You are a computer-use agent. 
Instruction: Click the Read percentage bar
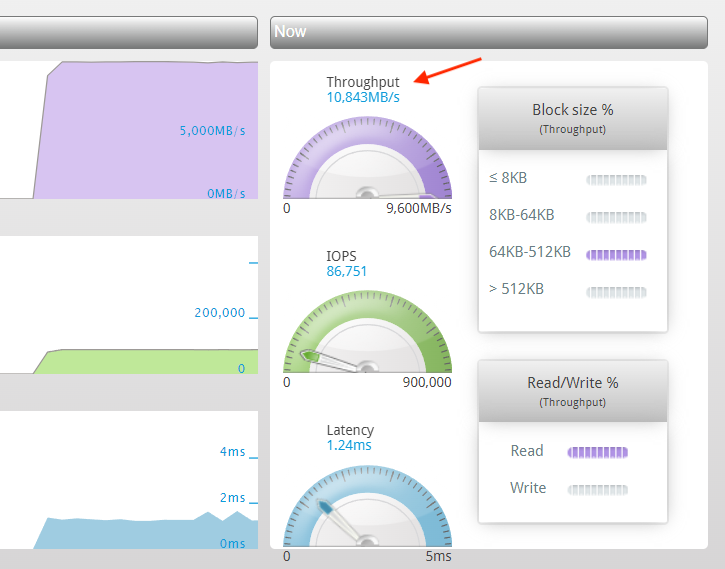(598, 452)
